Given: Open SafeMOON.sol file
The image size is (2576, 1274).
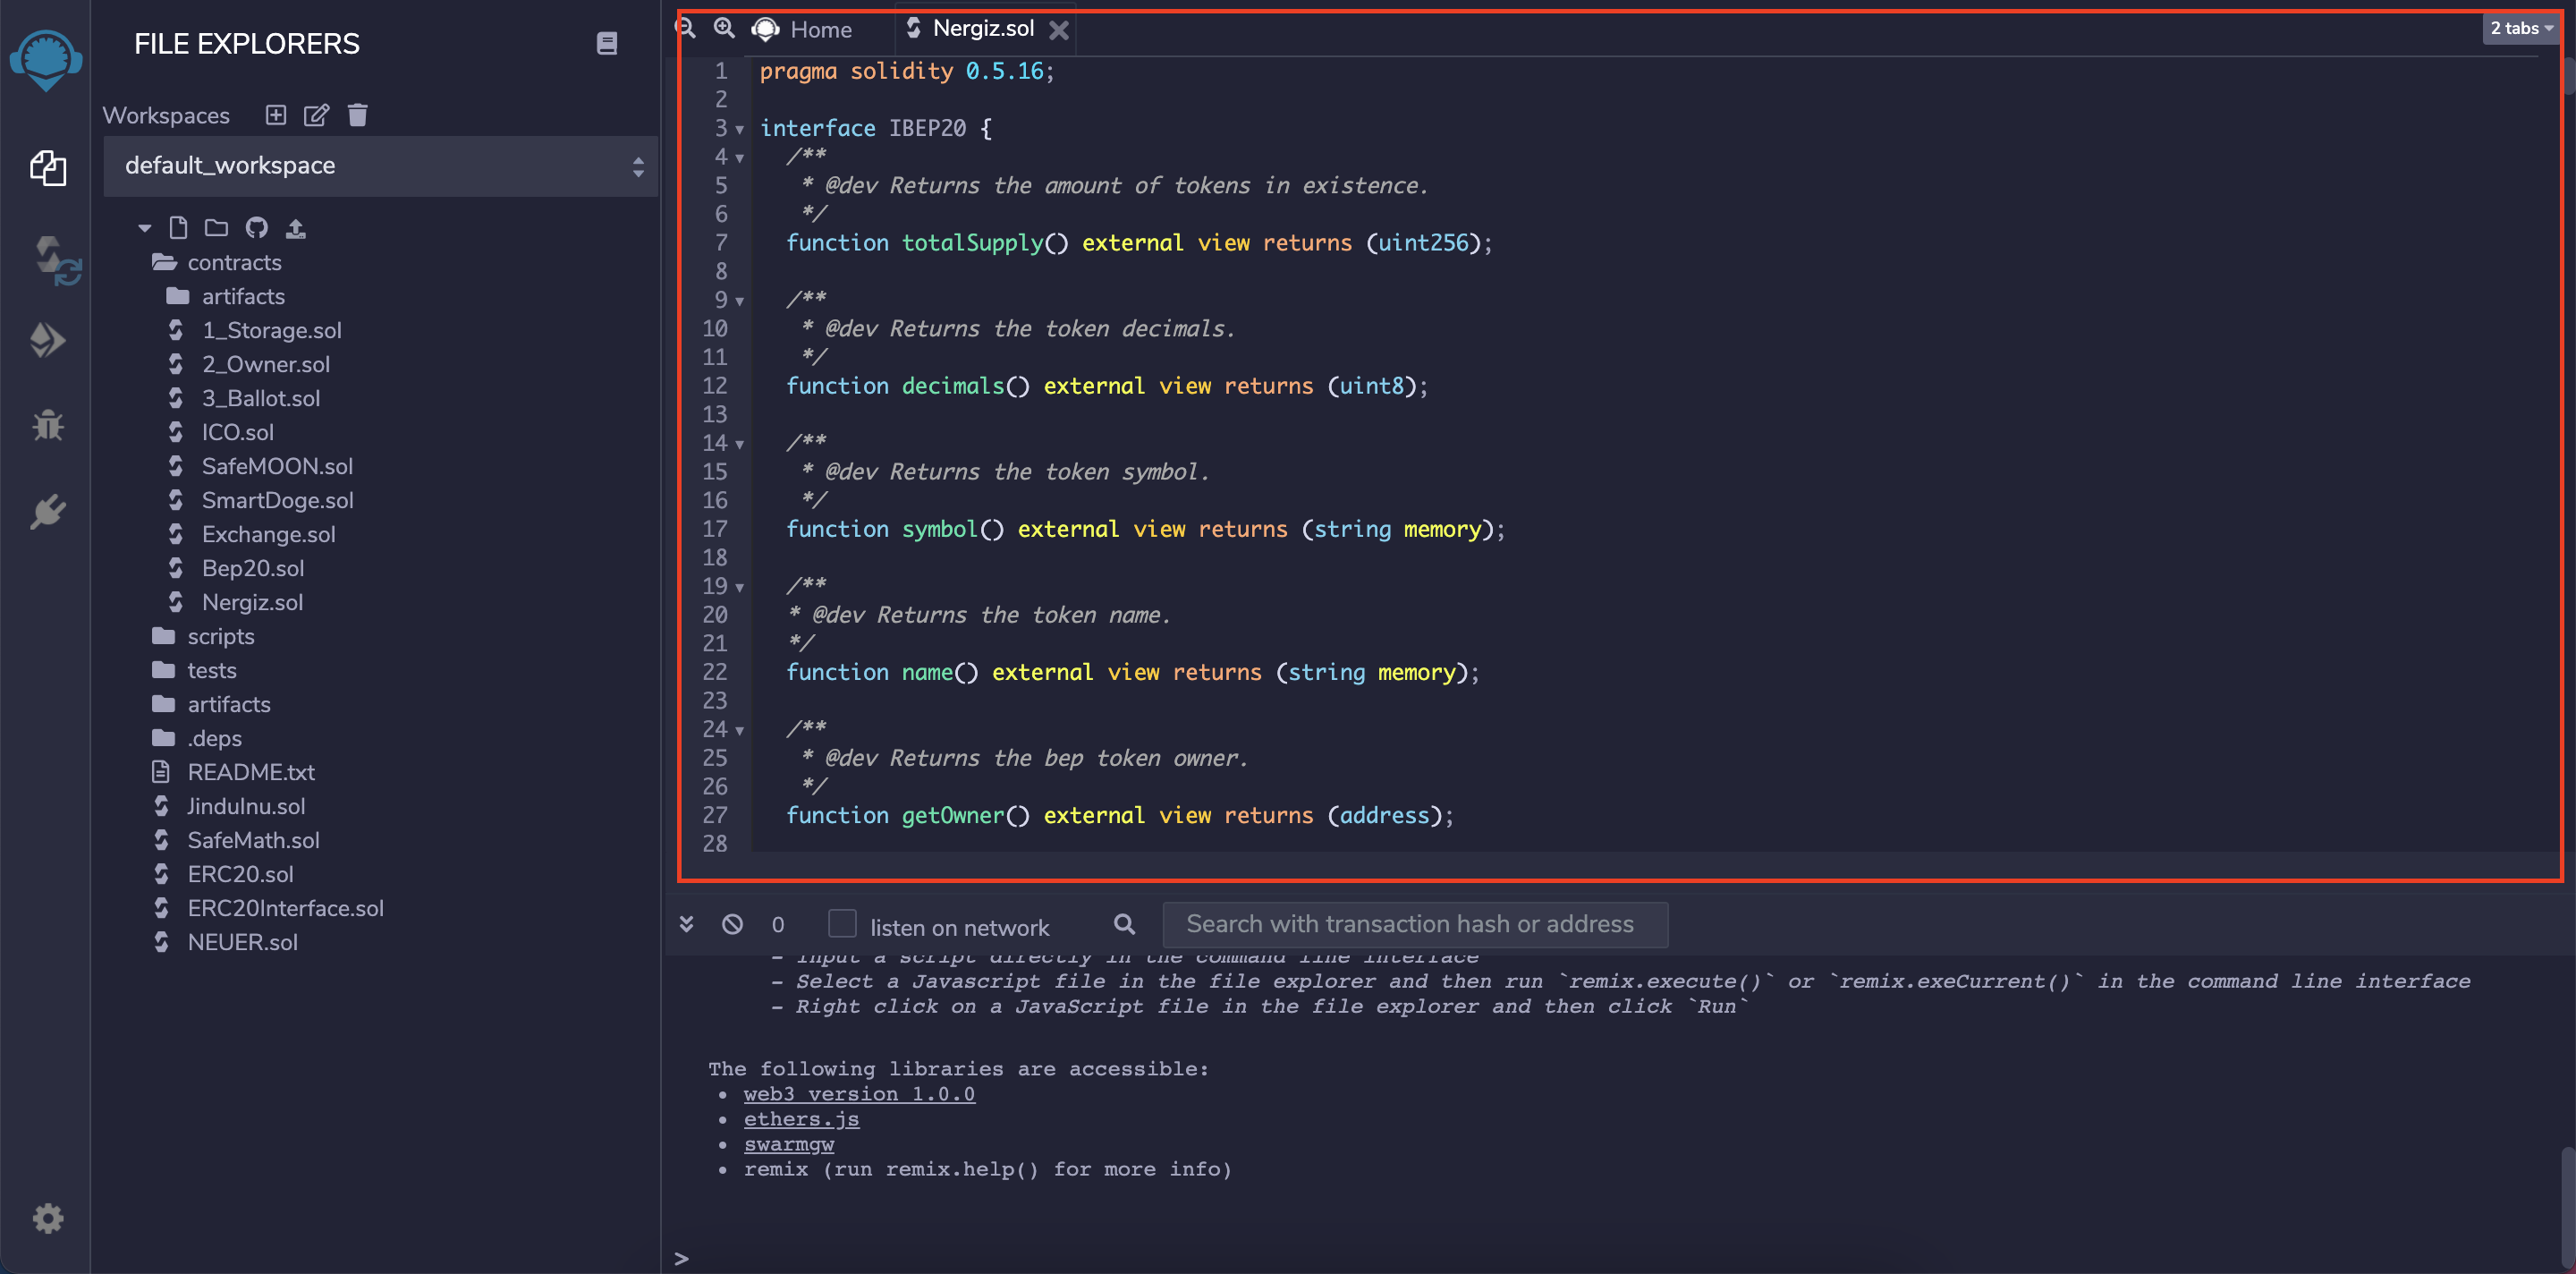Looking at the screenshot, I should pos(260,466).
